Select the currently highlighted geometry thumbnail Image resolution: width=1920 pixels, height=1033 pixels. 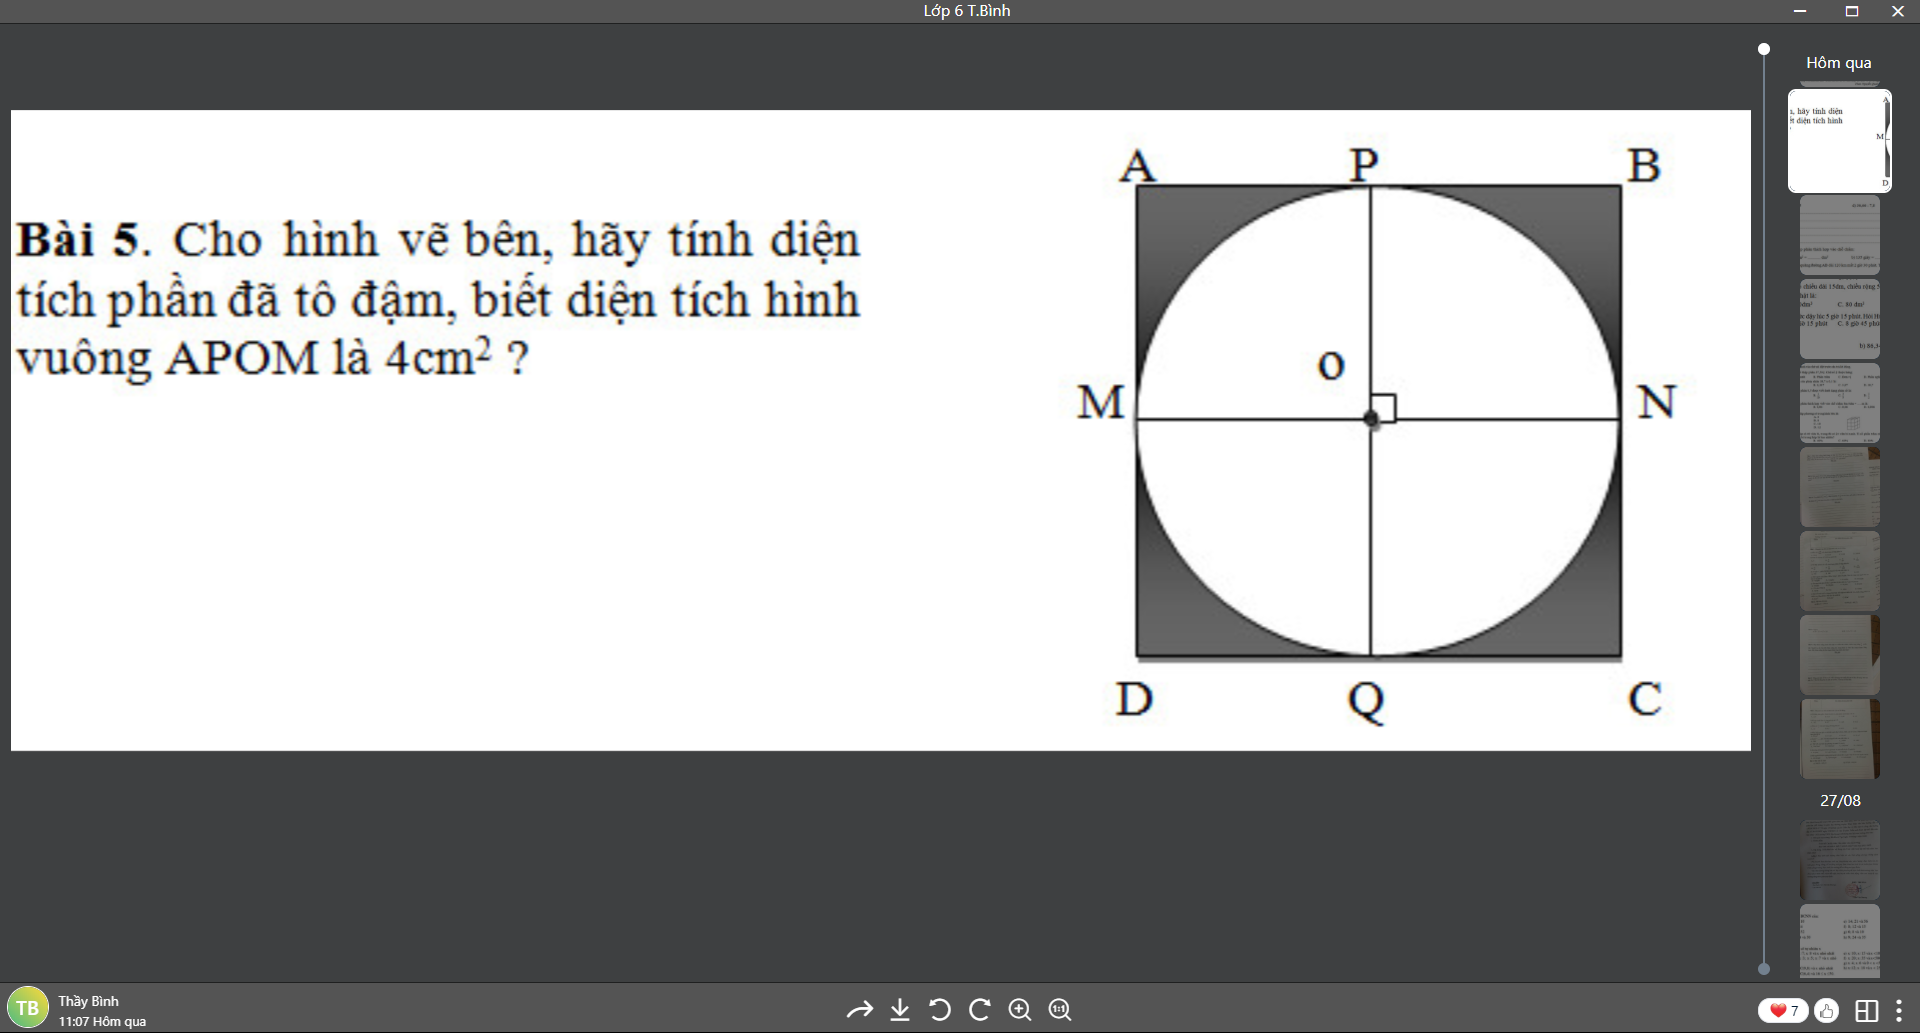[1839, 141]
